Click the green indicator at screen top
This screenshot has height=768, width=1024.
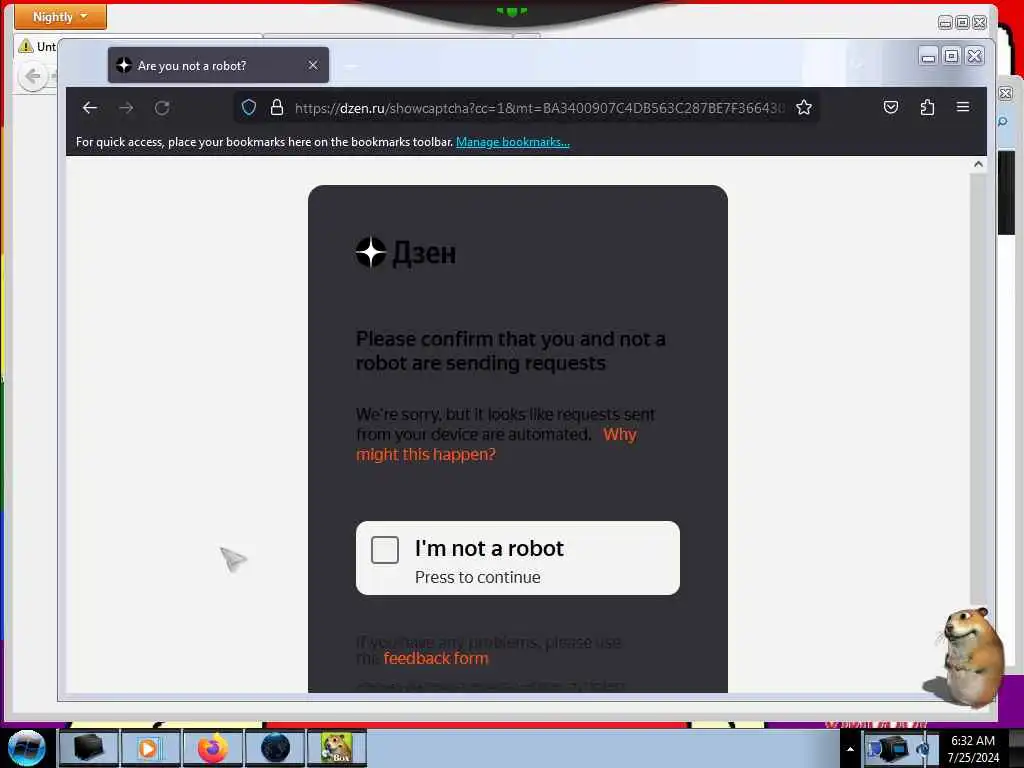click(x=511, y=11)
